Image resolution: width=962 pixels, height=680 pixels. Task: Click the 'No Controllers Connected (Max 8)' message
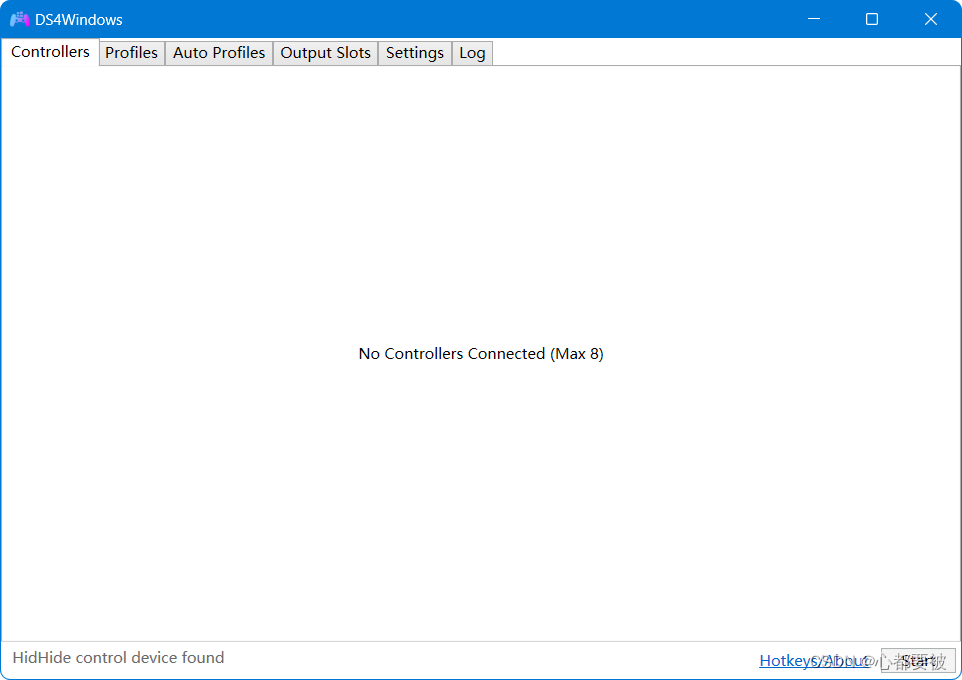[x=481, y=354]
